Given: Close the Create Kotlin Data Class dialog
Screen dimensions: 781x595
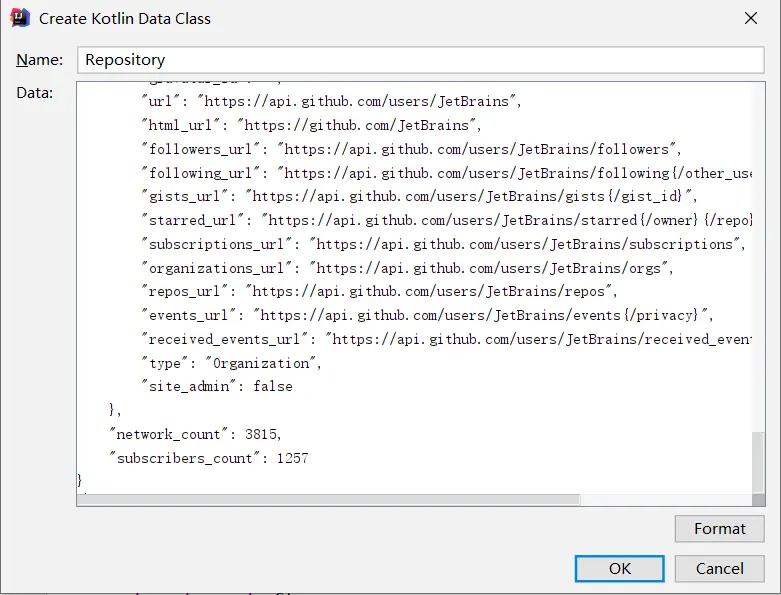Looking at the screenshot, I should point(751,18).
